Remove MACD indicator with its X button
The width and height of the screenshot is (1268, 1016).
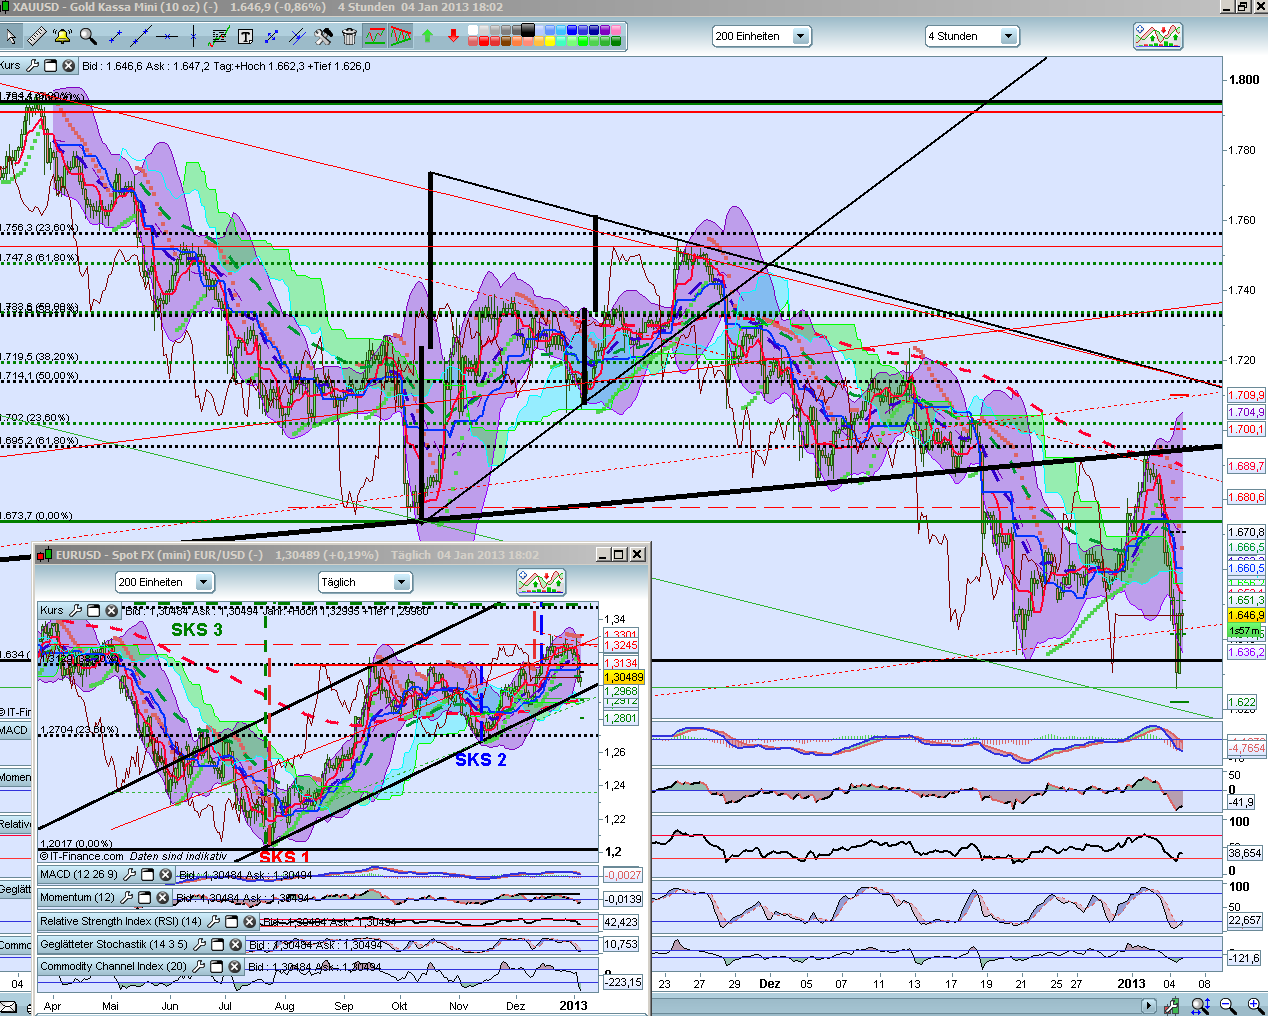coord(166,874)
